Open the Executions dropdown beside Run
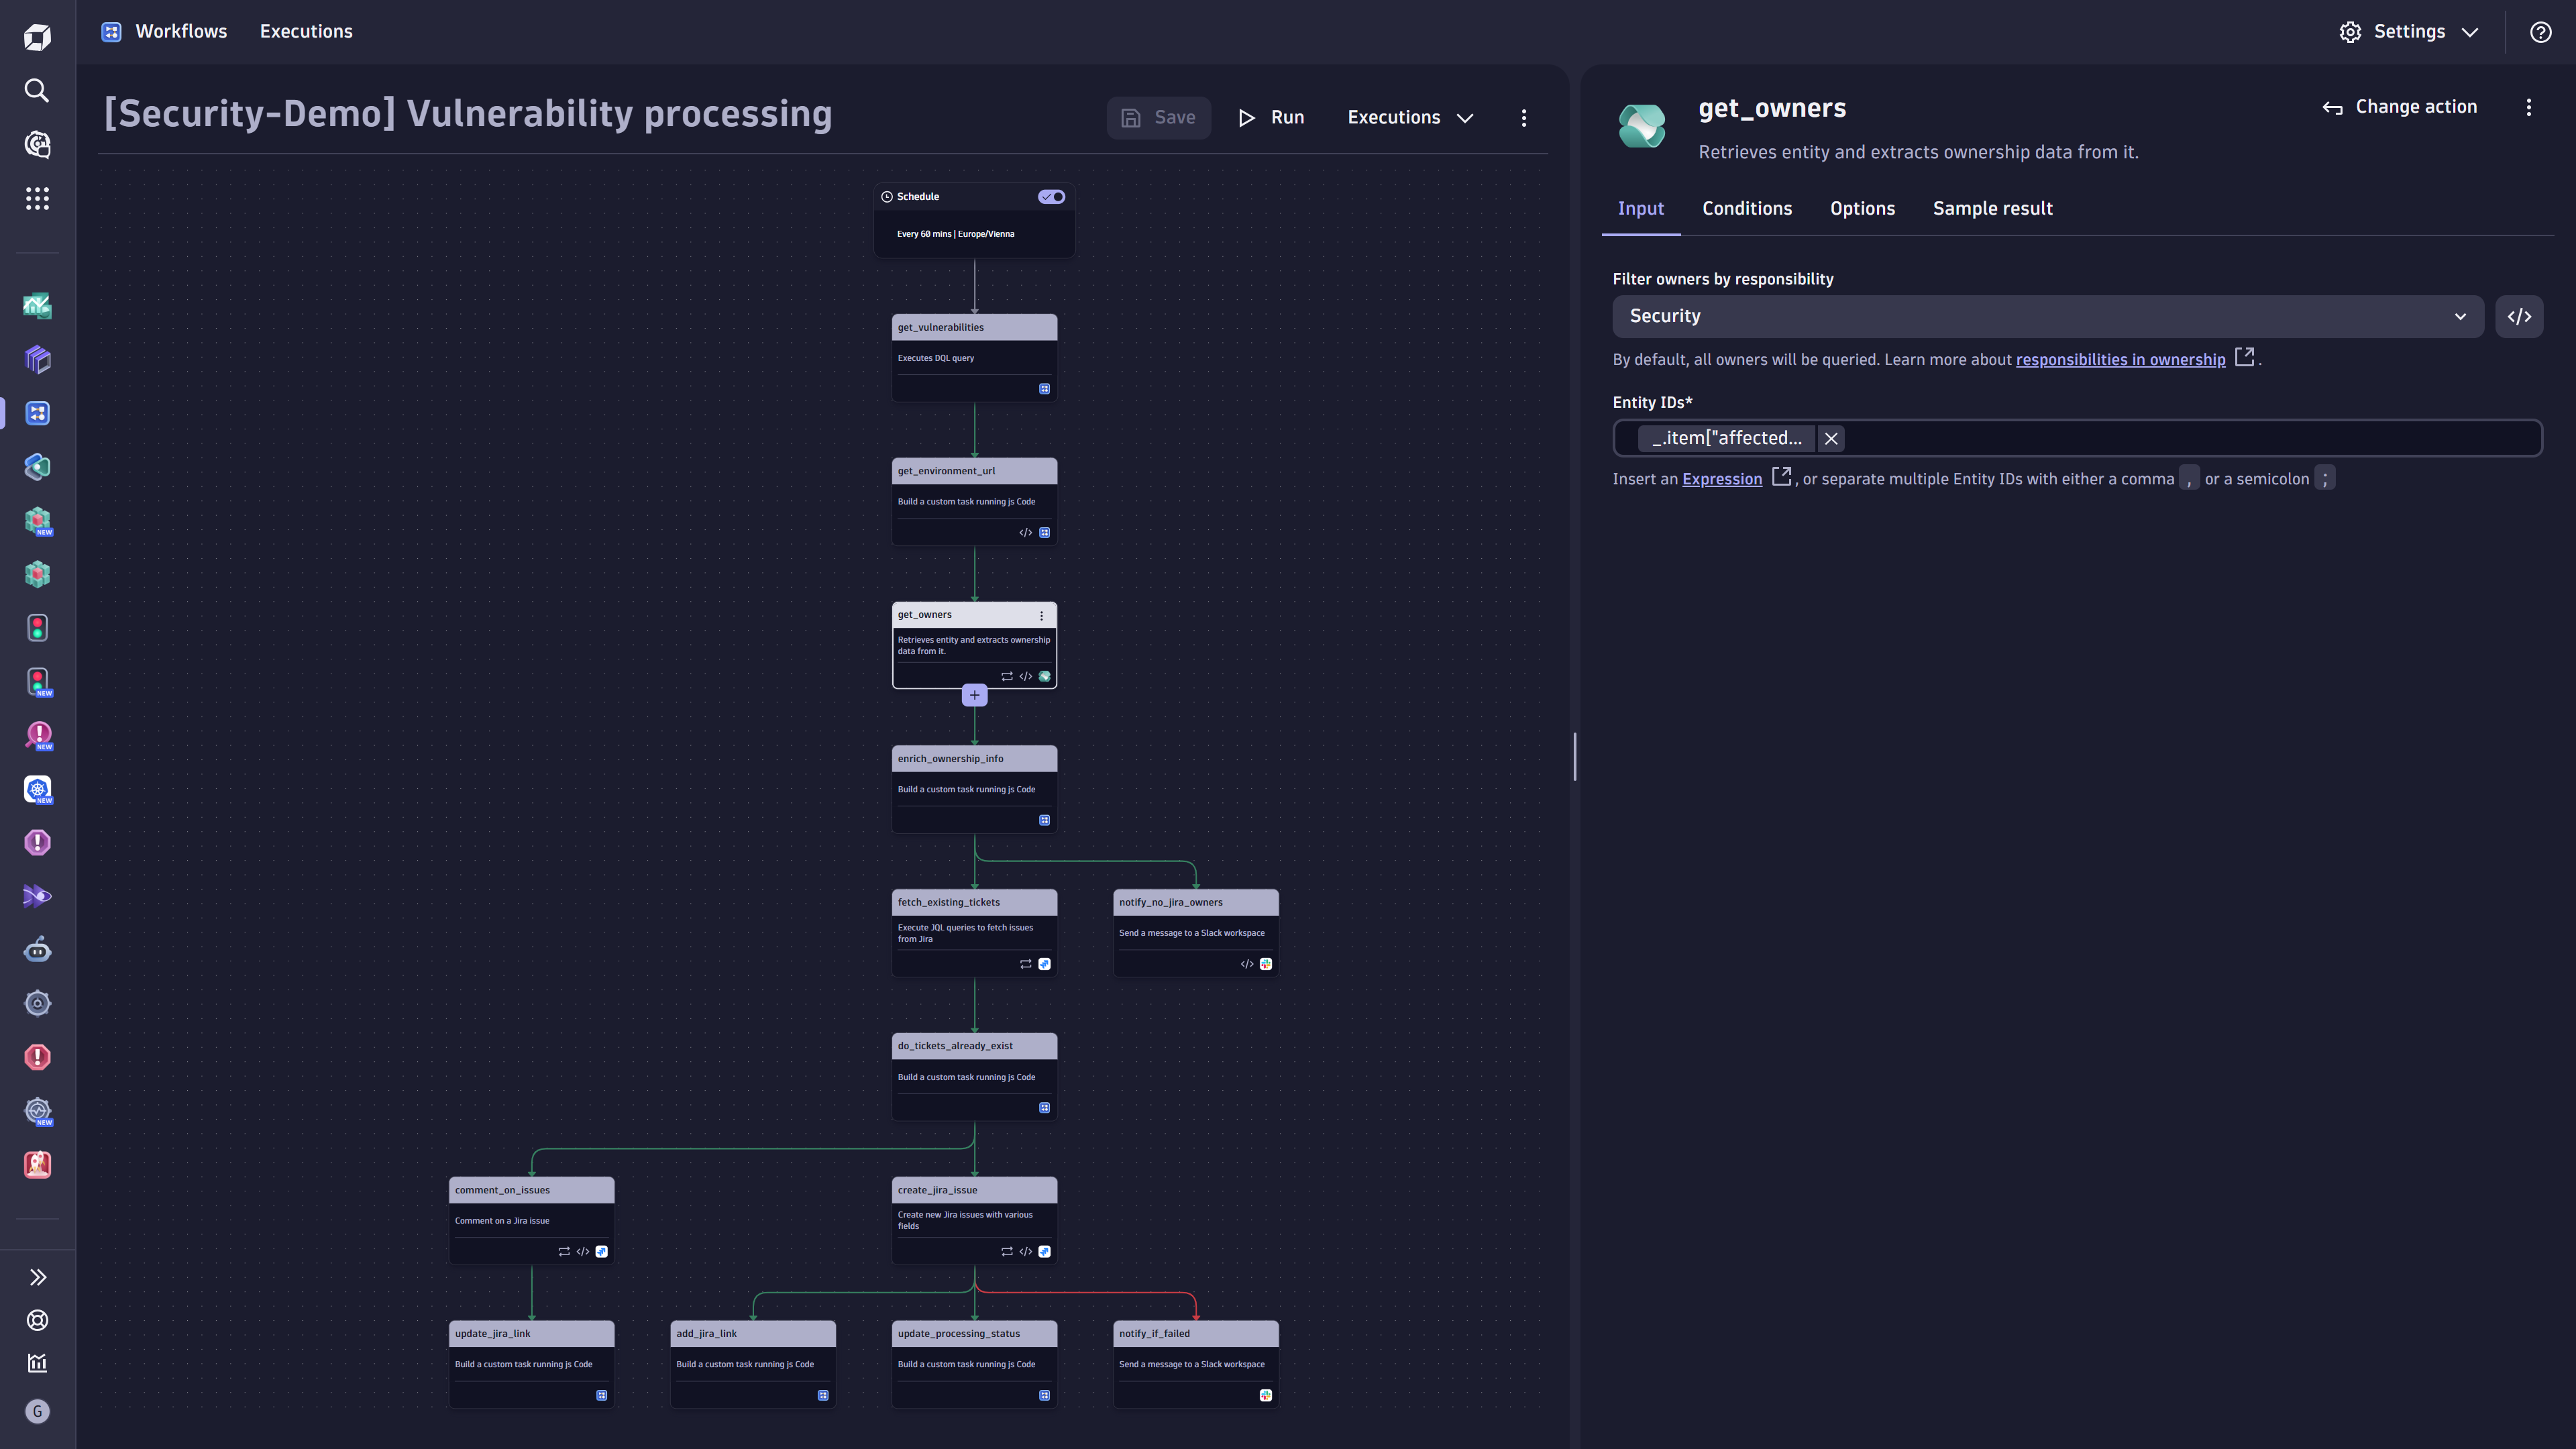Screen dimensions: 2576x1449 click(1410, 117)
